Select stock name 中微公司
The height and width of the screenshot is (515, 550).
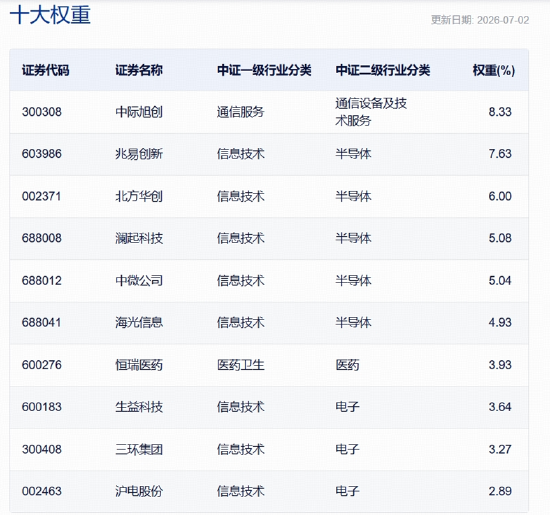[139, 281]
